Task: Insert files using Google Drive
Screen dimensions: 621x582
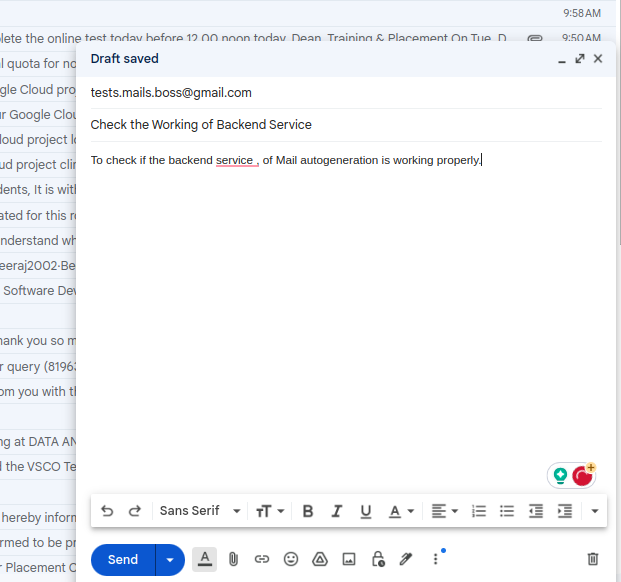Action: click(x=320, y=559)
